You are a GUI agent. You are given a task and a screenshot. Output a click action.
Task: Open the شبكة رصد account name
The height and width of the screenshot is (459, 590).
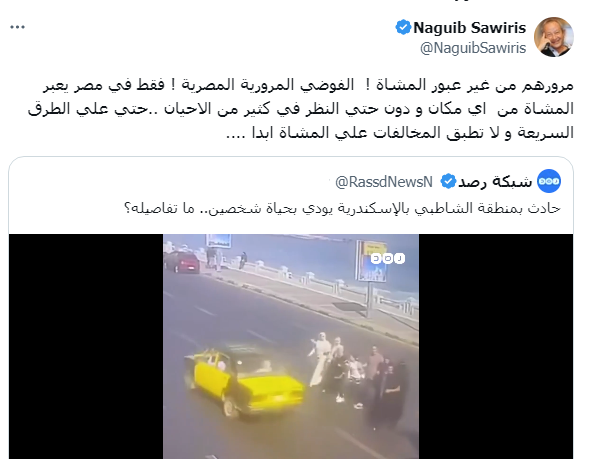495,182
